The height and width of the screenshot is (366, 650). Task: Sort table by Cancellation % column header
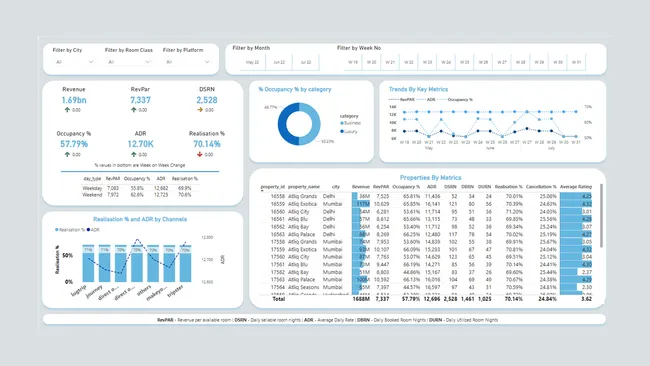[x=541, y=187]
